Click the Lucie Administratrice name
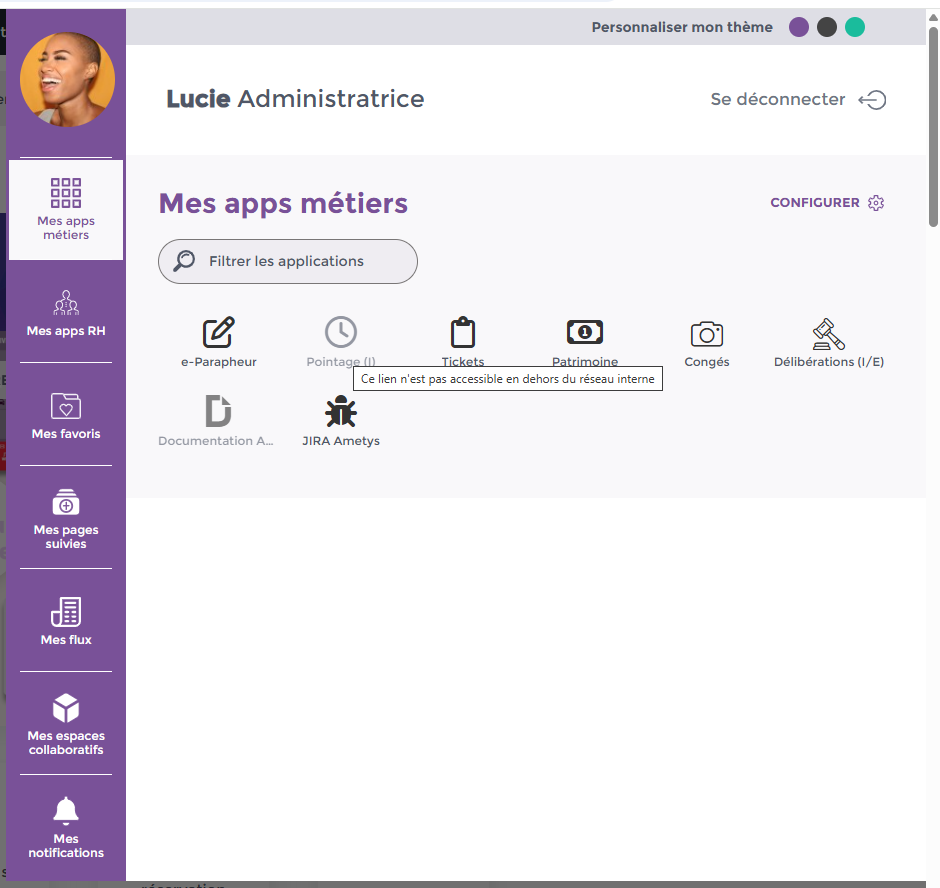The height and width of the screenshot is (888, 940). pyautogui.click(x=295, y=99)
